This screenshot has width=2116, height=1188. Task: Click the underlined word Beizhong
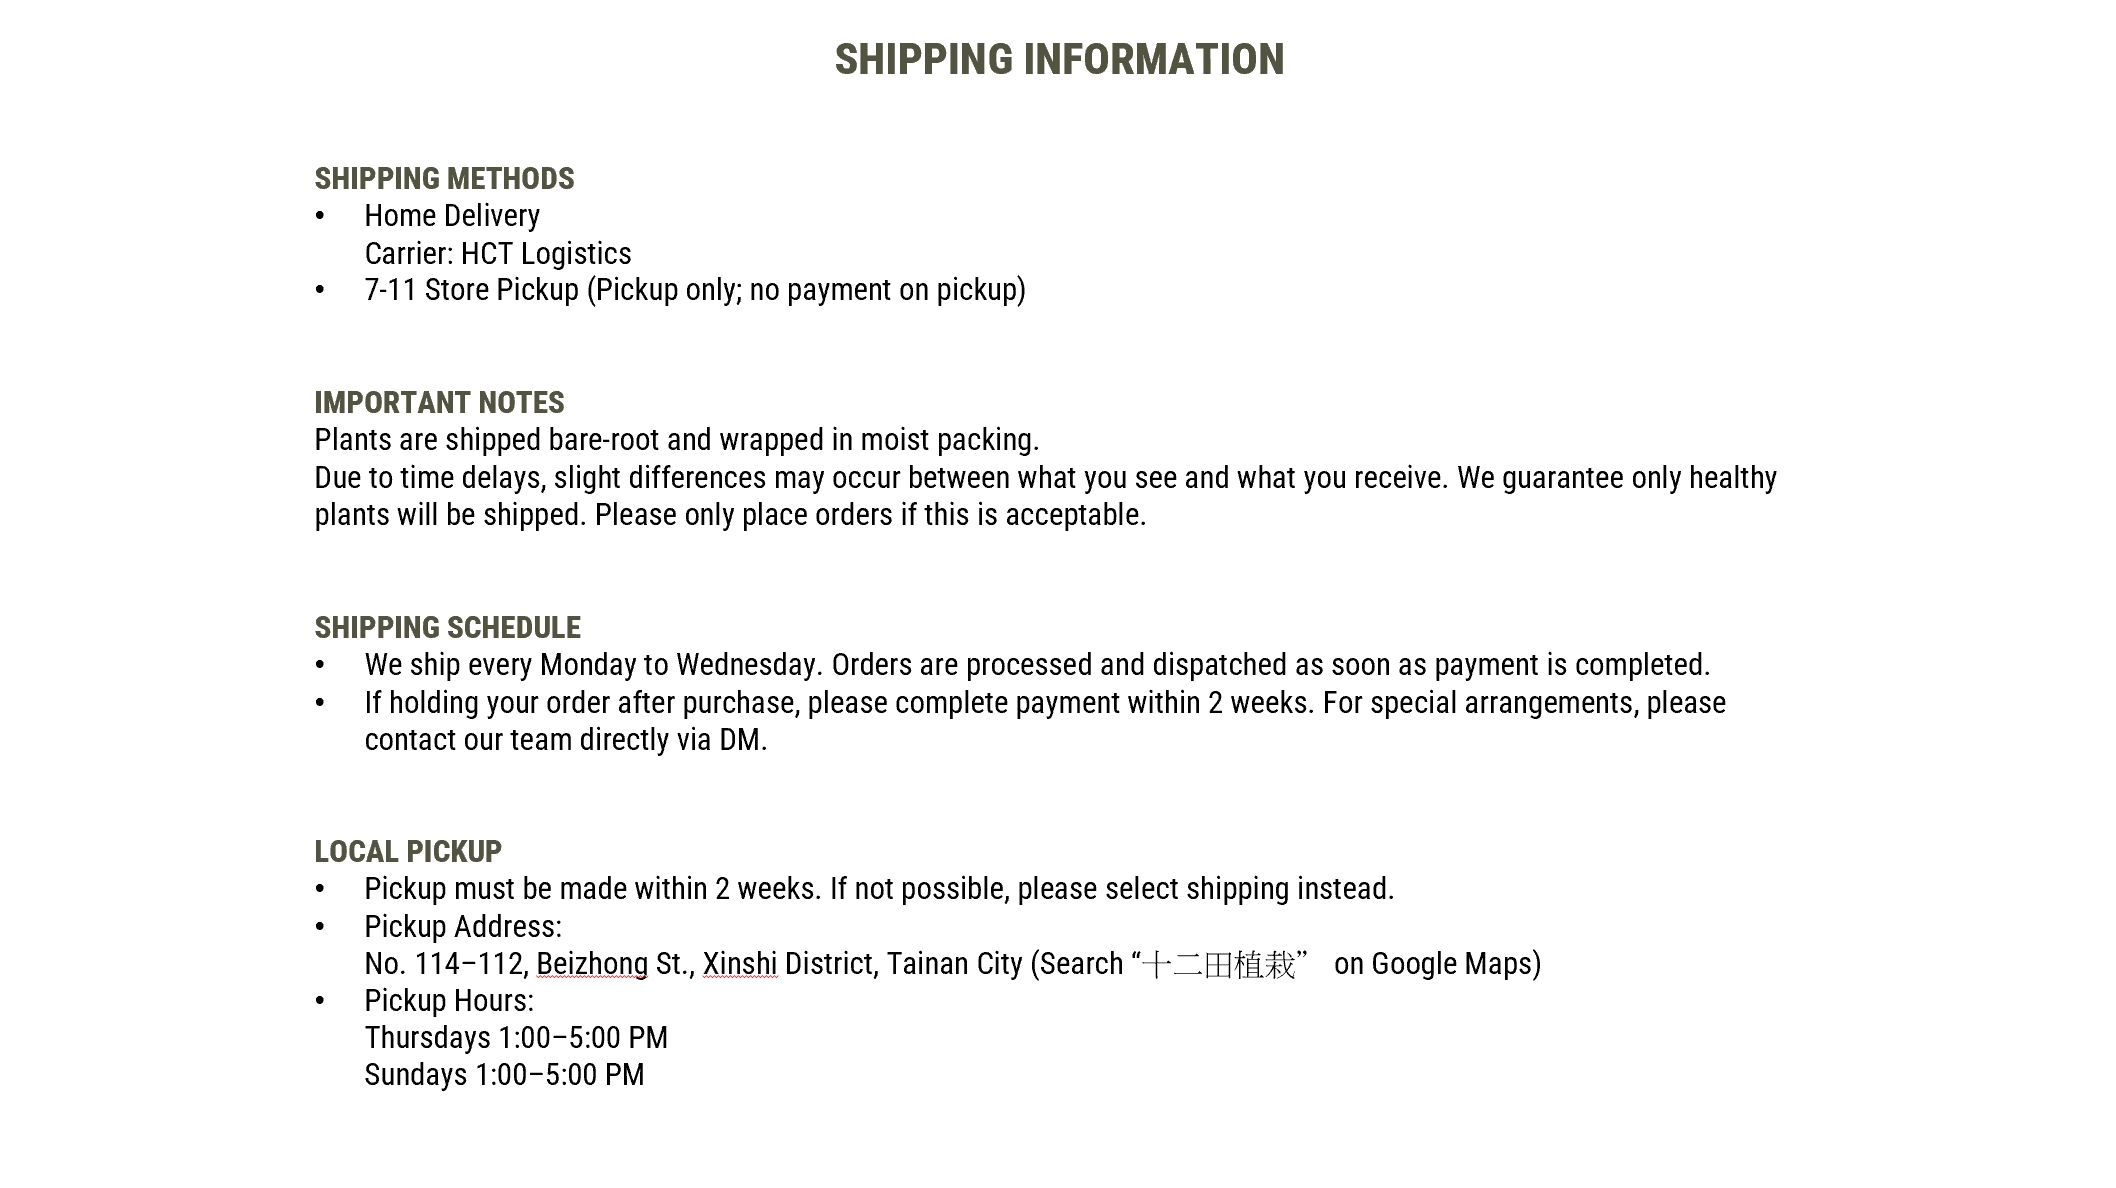592,964
